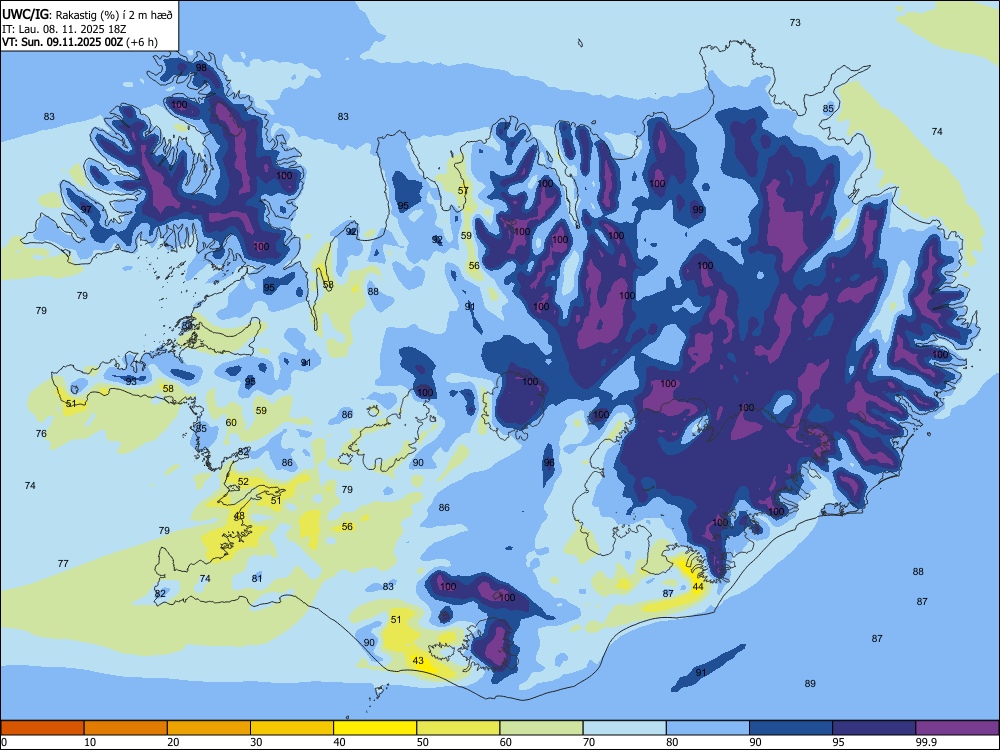Pick the 20–30 legend color band
Viewport: 1000px width, 750px height.
[209, 728]
